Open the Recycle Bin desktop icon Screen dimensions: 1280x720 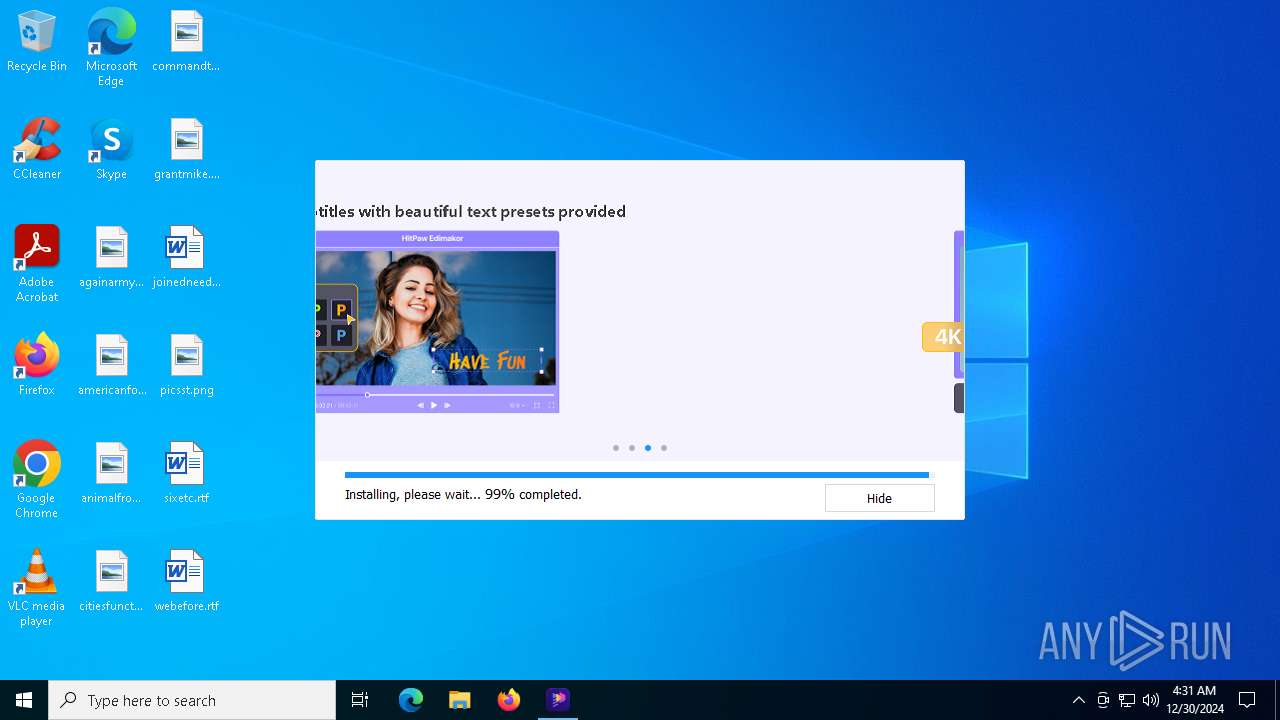(x=37, y=42)
